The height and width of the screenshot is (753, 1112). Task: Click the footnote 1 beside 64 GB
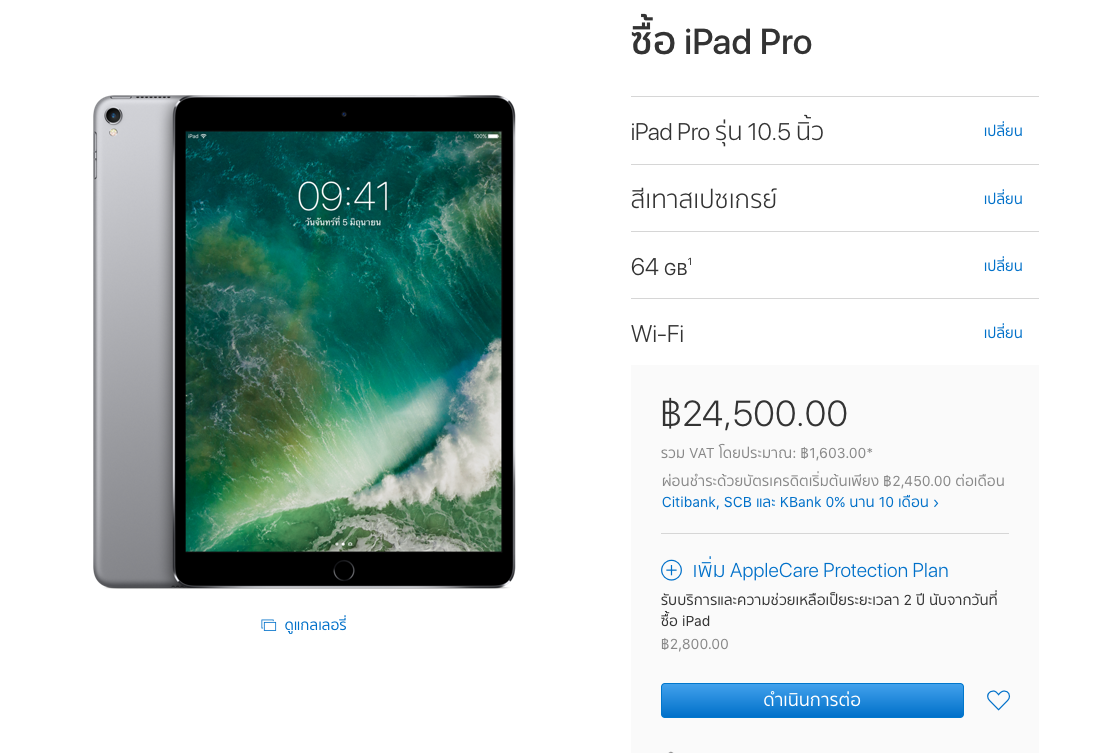(x=690, y=261)
